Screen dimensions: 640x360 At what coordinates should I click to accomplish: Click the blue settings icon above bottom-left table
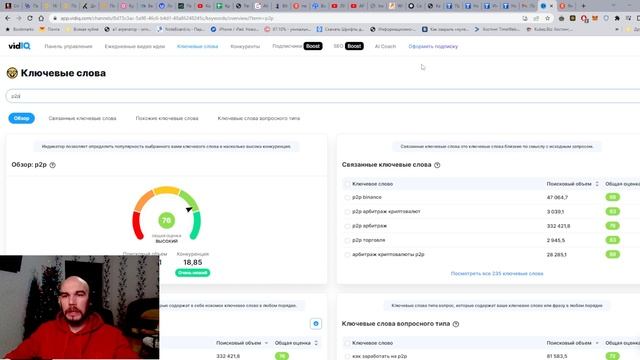coord(316,324)
